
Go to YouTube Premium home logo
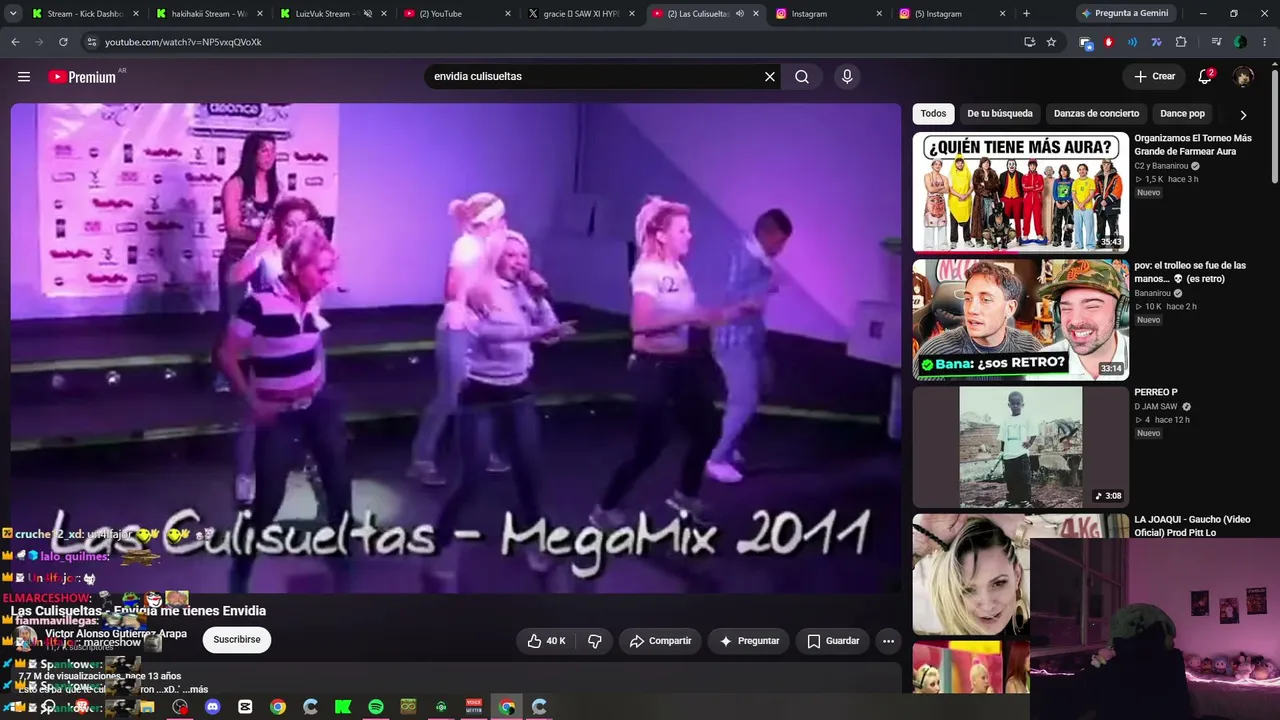click(82, 77)
